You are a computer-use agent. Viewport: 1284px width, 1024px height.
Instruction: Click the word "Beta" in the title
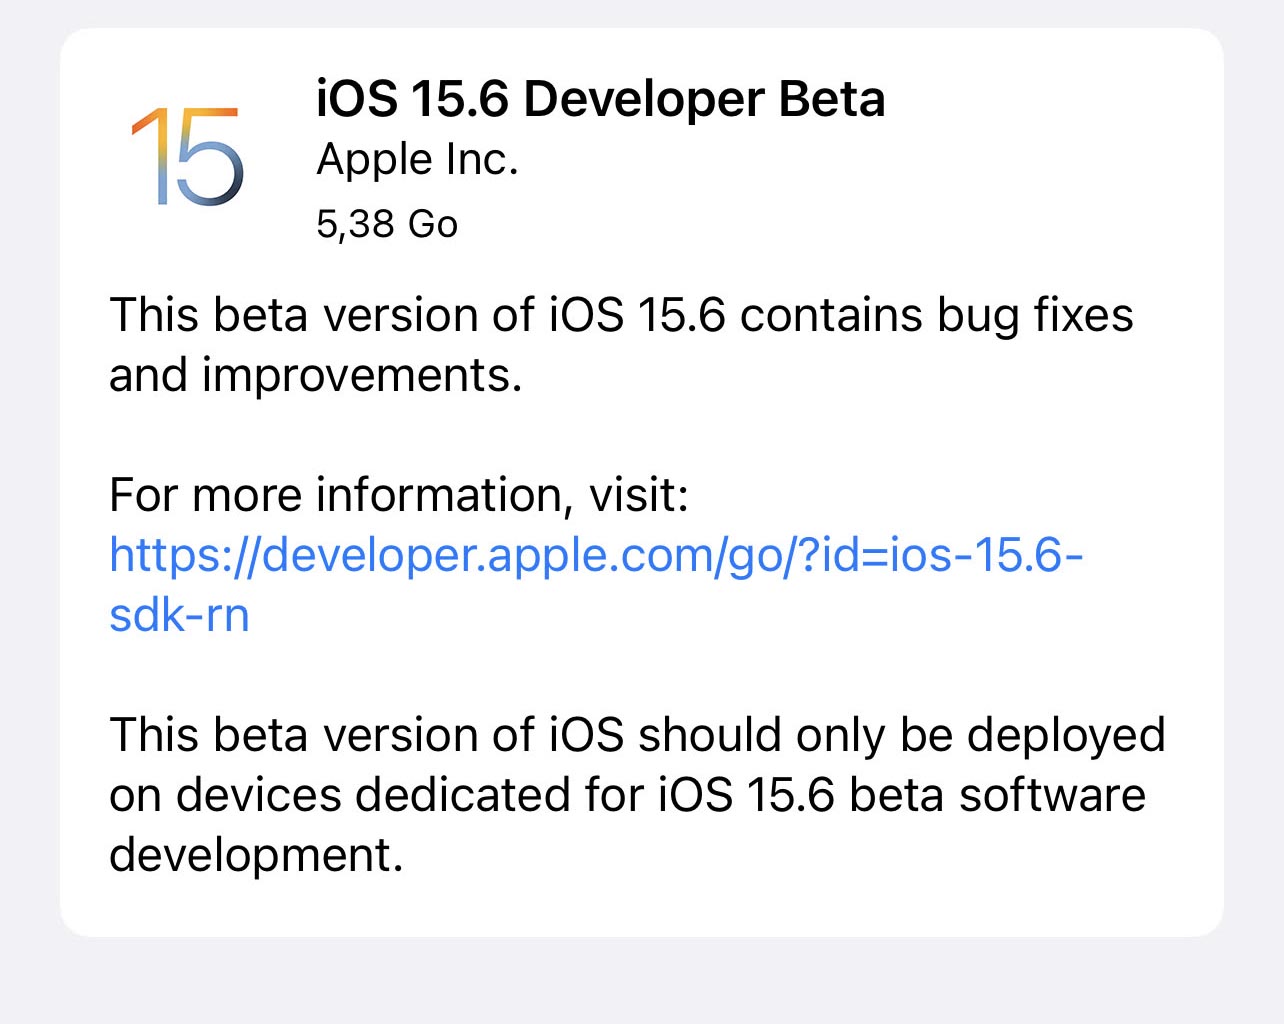pyautogui.click(x=832, y=99)
